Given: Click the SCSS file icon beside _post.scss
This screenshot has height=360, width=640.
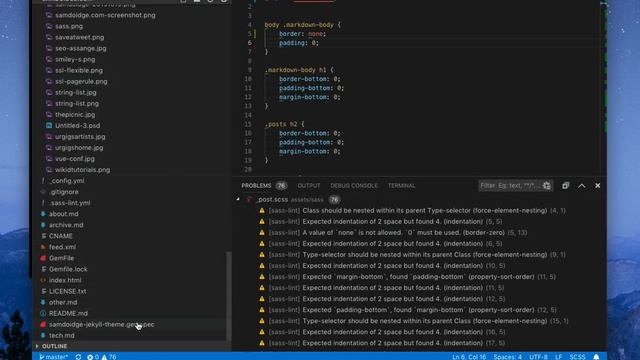Looking at the screenshot, I should click(x=249, y=200).
